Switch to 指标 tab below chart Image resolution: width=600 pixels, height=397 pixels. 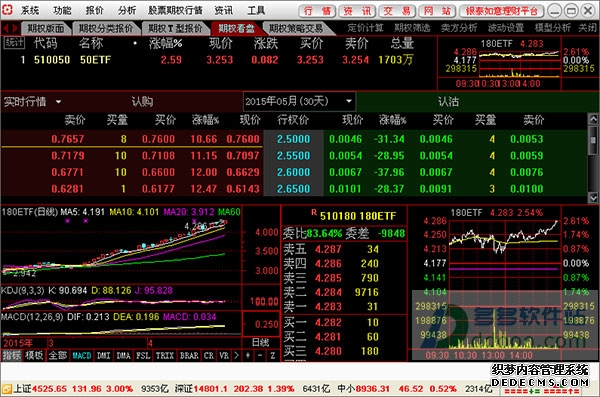(12, 356)
